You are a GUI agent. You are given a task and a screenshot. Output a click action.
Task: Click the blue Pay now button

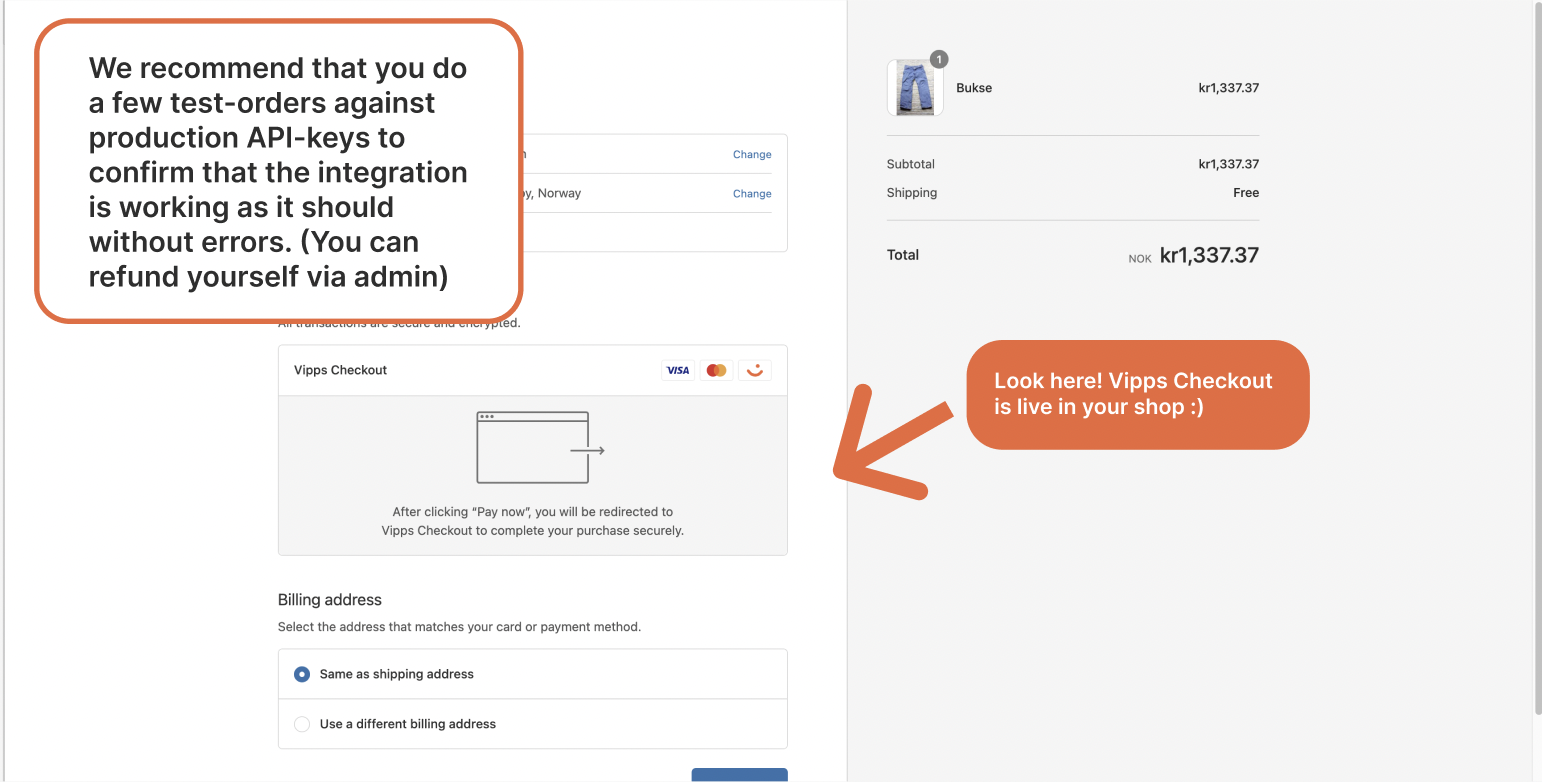[x=740, y=775]
